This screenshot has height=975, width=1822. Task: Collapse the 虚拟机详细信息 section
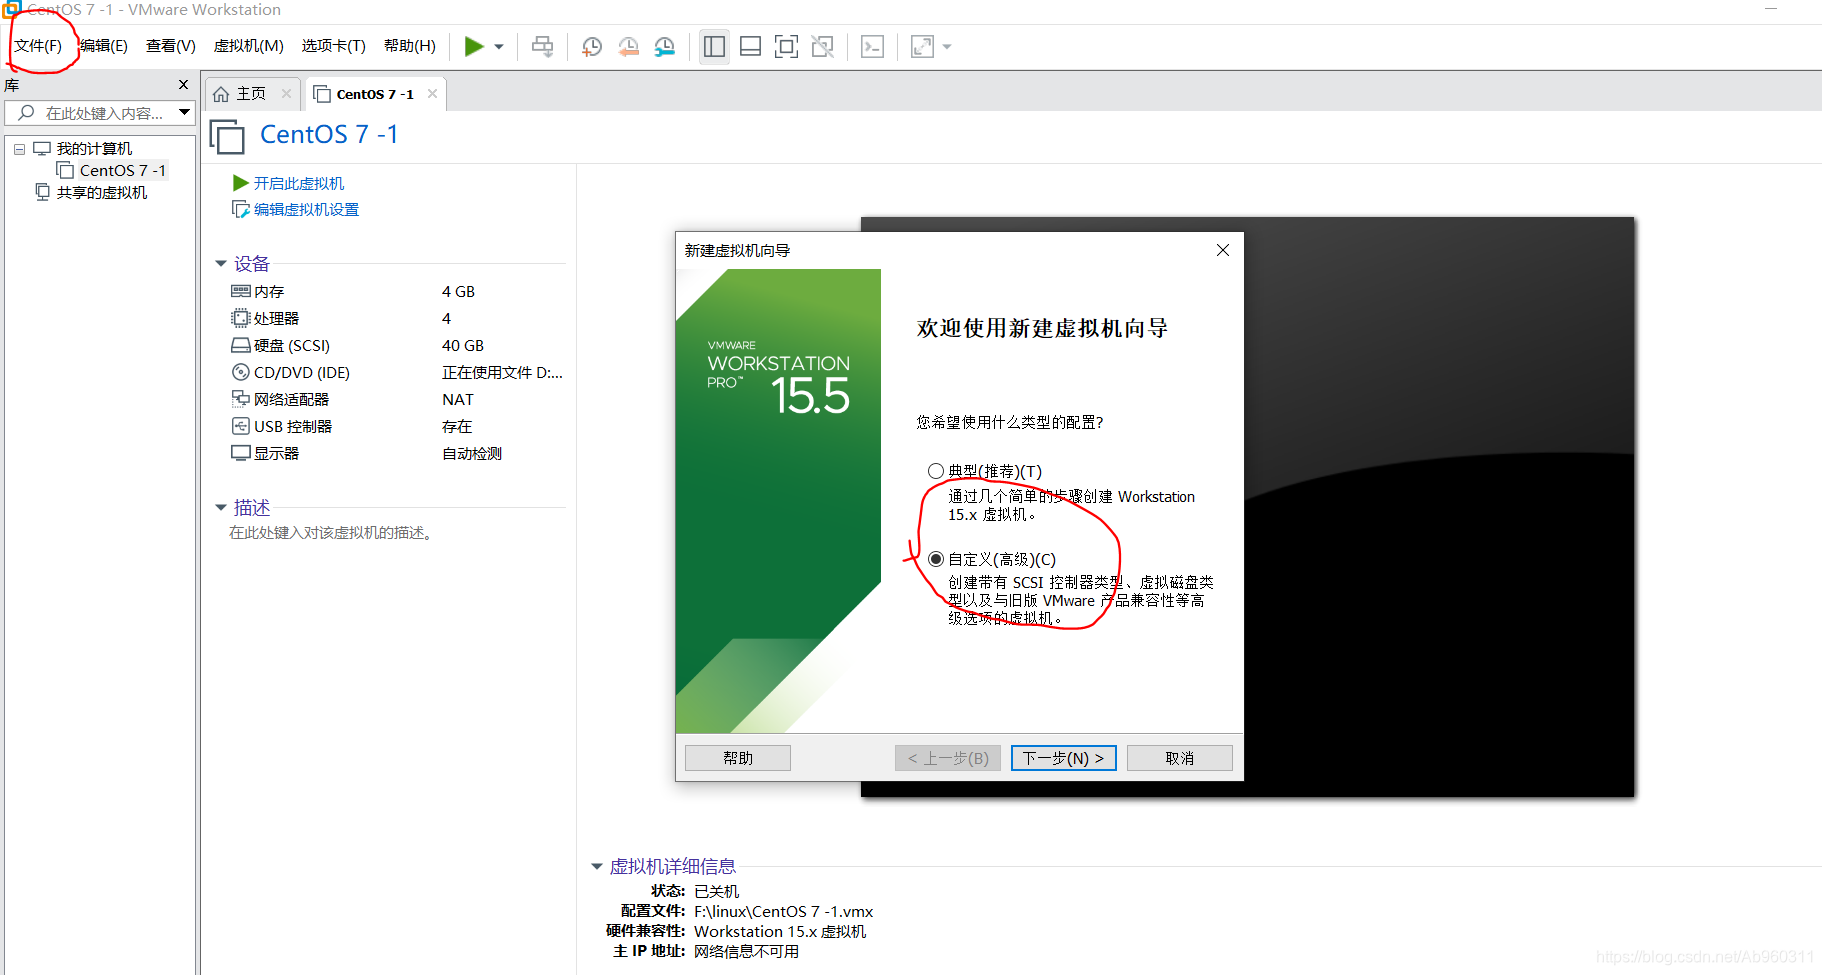tap(597, 867)
